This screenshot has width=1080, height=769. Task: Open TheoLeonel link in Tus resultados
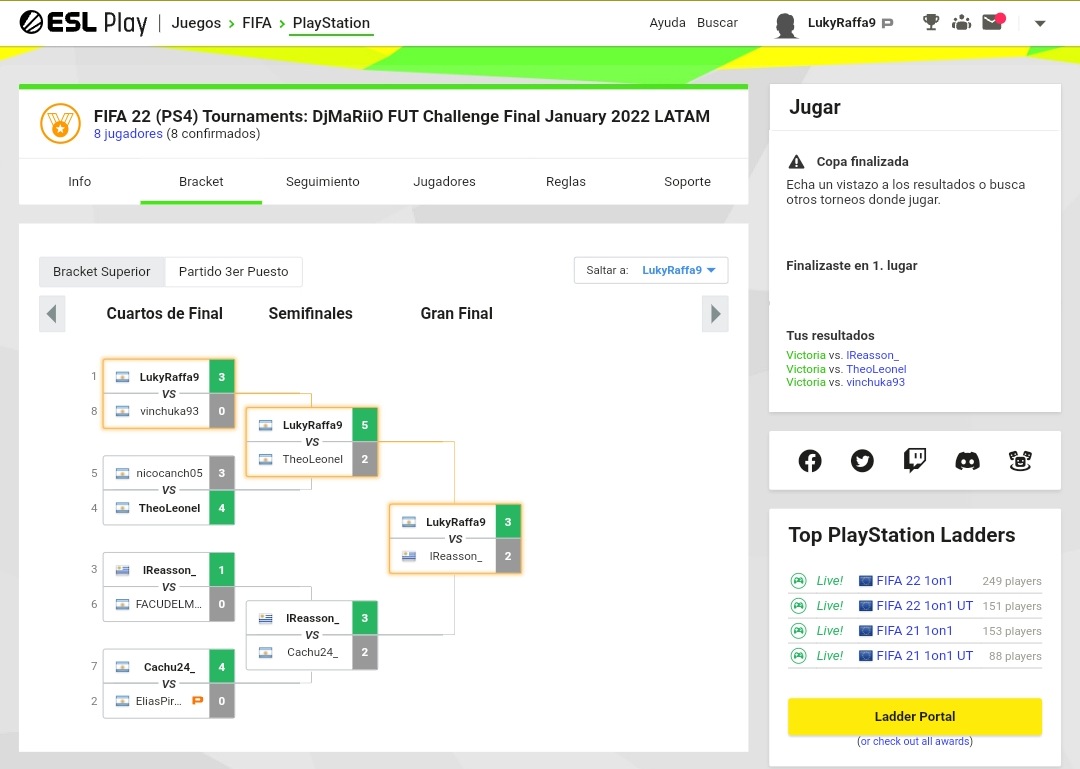pos(876,369)
